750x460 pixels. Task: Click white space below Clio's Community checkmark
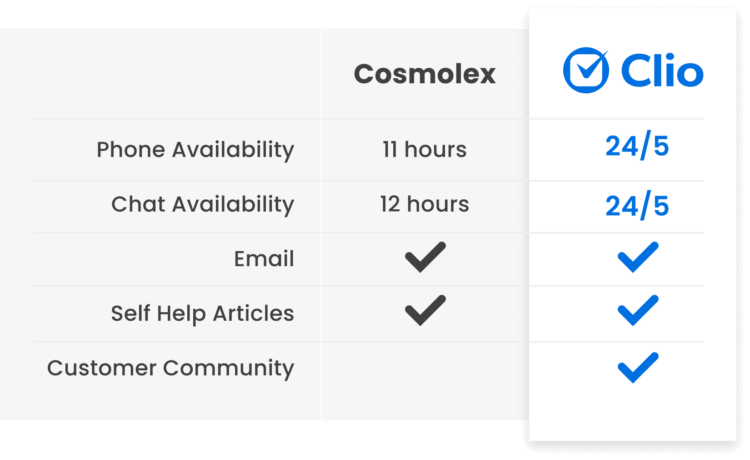point(637,415)
